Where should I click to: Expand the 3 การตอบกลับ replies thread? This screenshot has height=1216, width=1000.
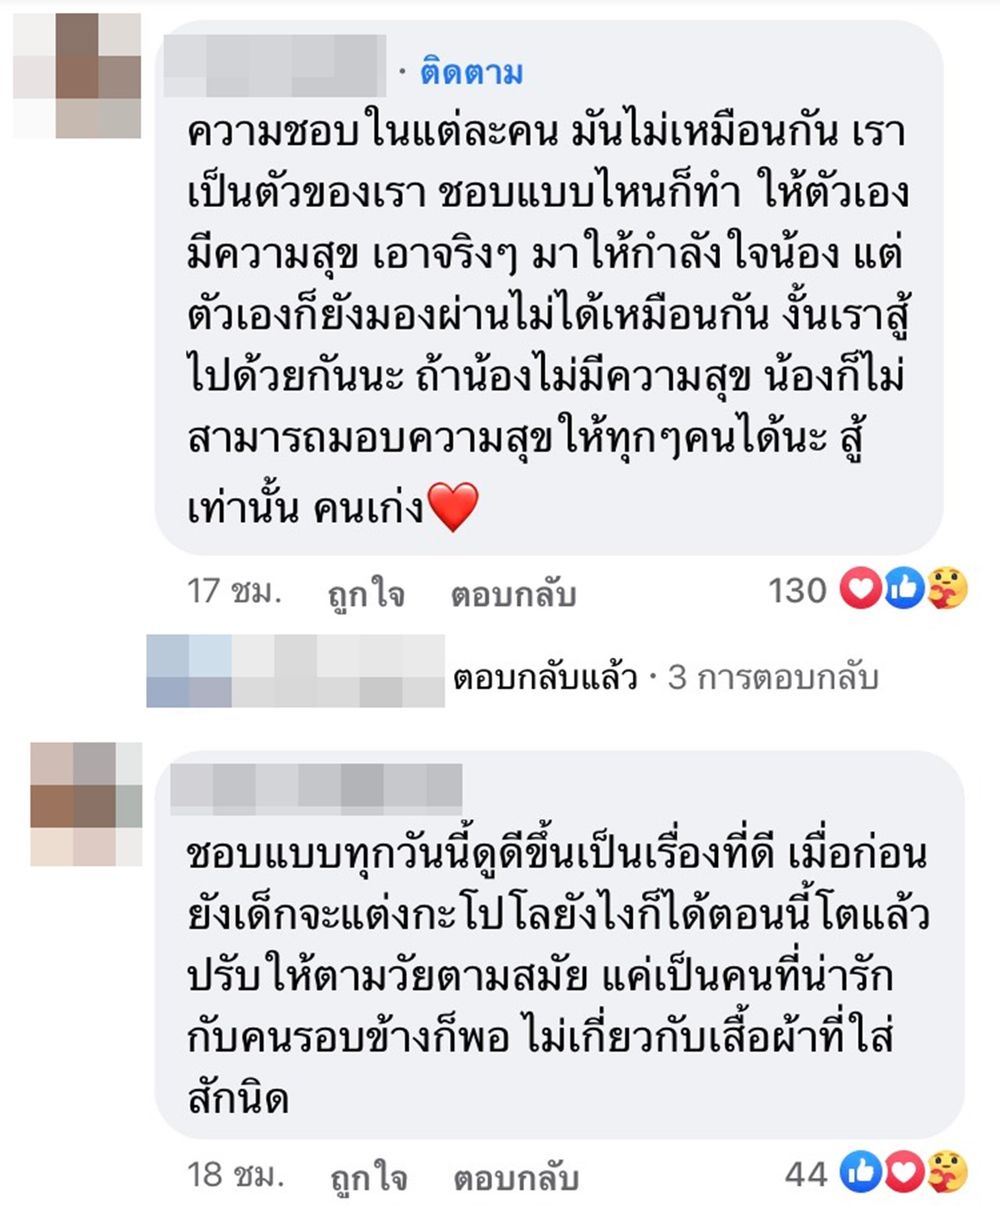[772, 678]
